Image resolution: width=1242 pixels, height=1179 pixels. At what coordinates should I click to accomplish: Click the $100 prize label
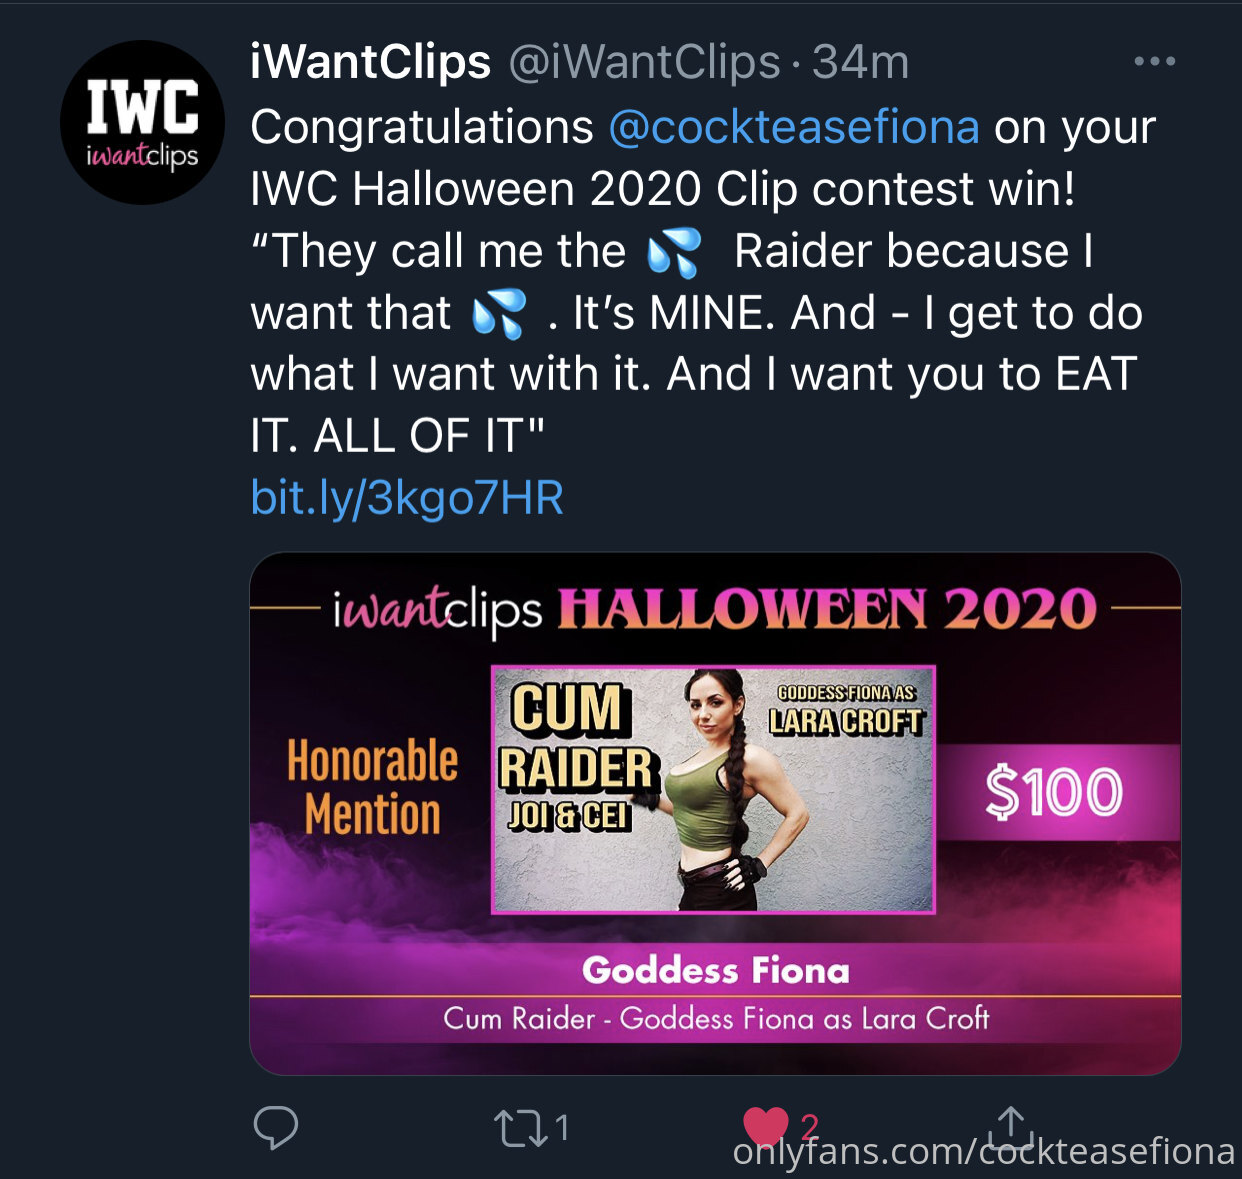coord(1054,793)
